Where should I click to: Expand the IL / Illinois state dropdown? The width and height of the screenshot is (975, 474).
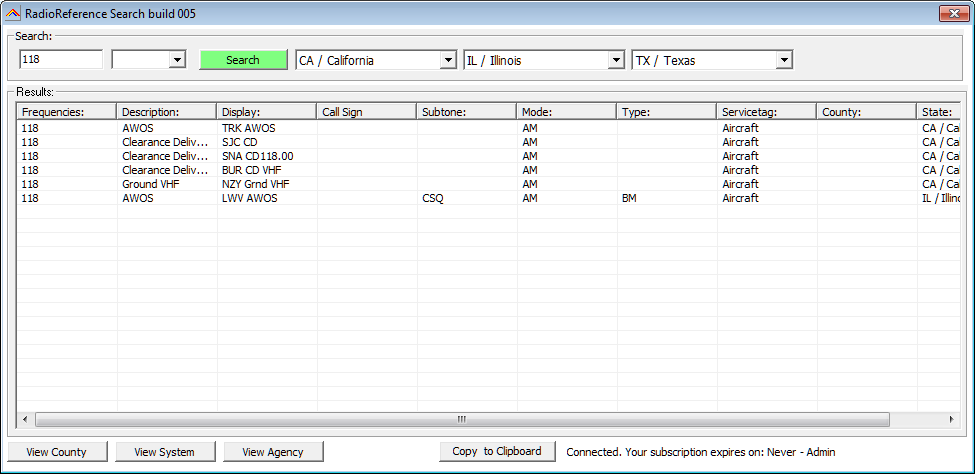pos(616,60)
